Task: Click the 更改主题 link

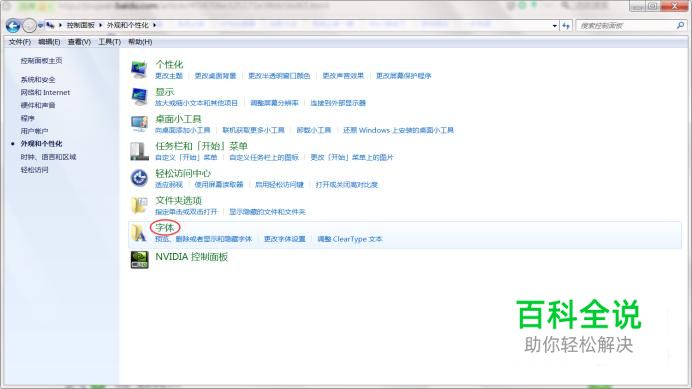Action: click(x=169, y=76)
